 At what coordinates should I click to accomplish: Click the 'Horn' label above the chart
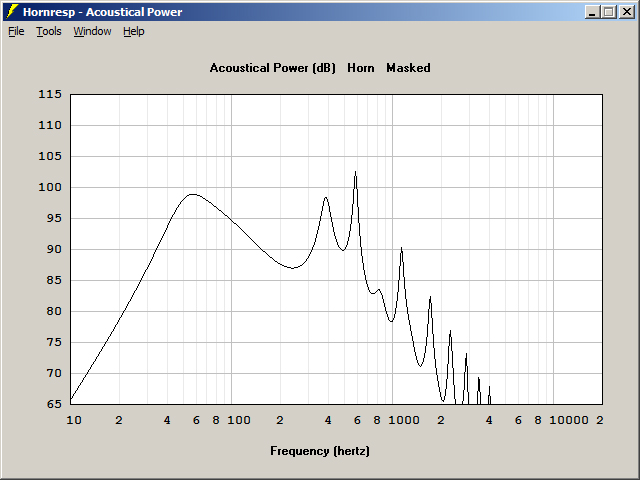click(x=361, y=68)
